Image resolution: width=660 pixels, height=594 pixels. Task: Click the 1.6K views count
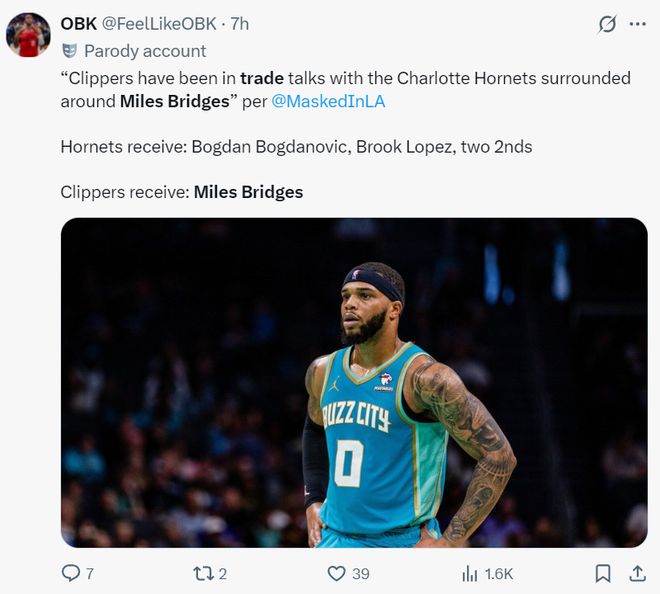(499, 573)
